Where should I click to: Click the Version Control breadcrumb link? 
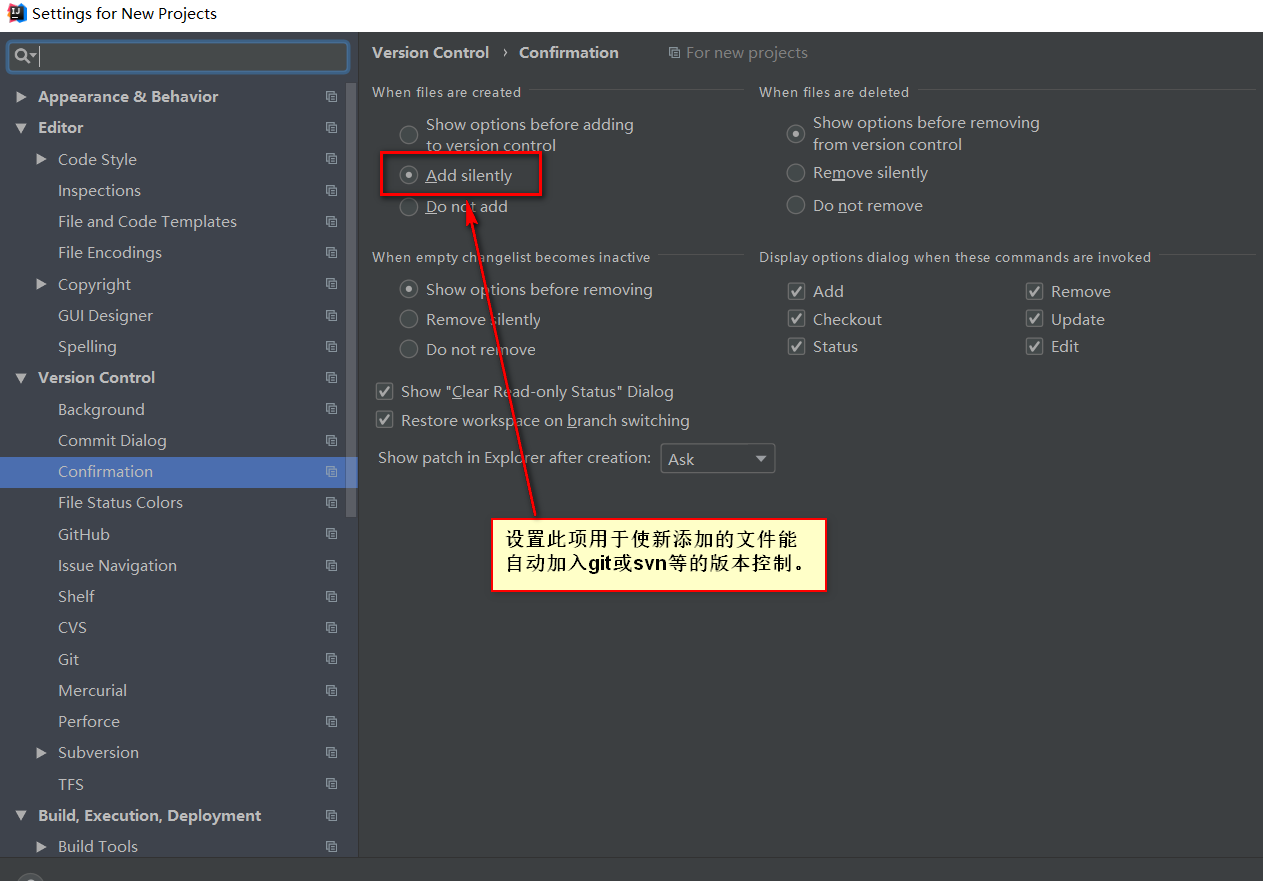coord(431,52)
